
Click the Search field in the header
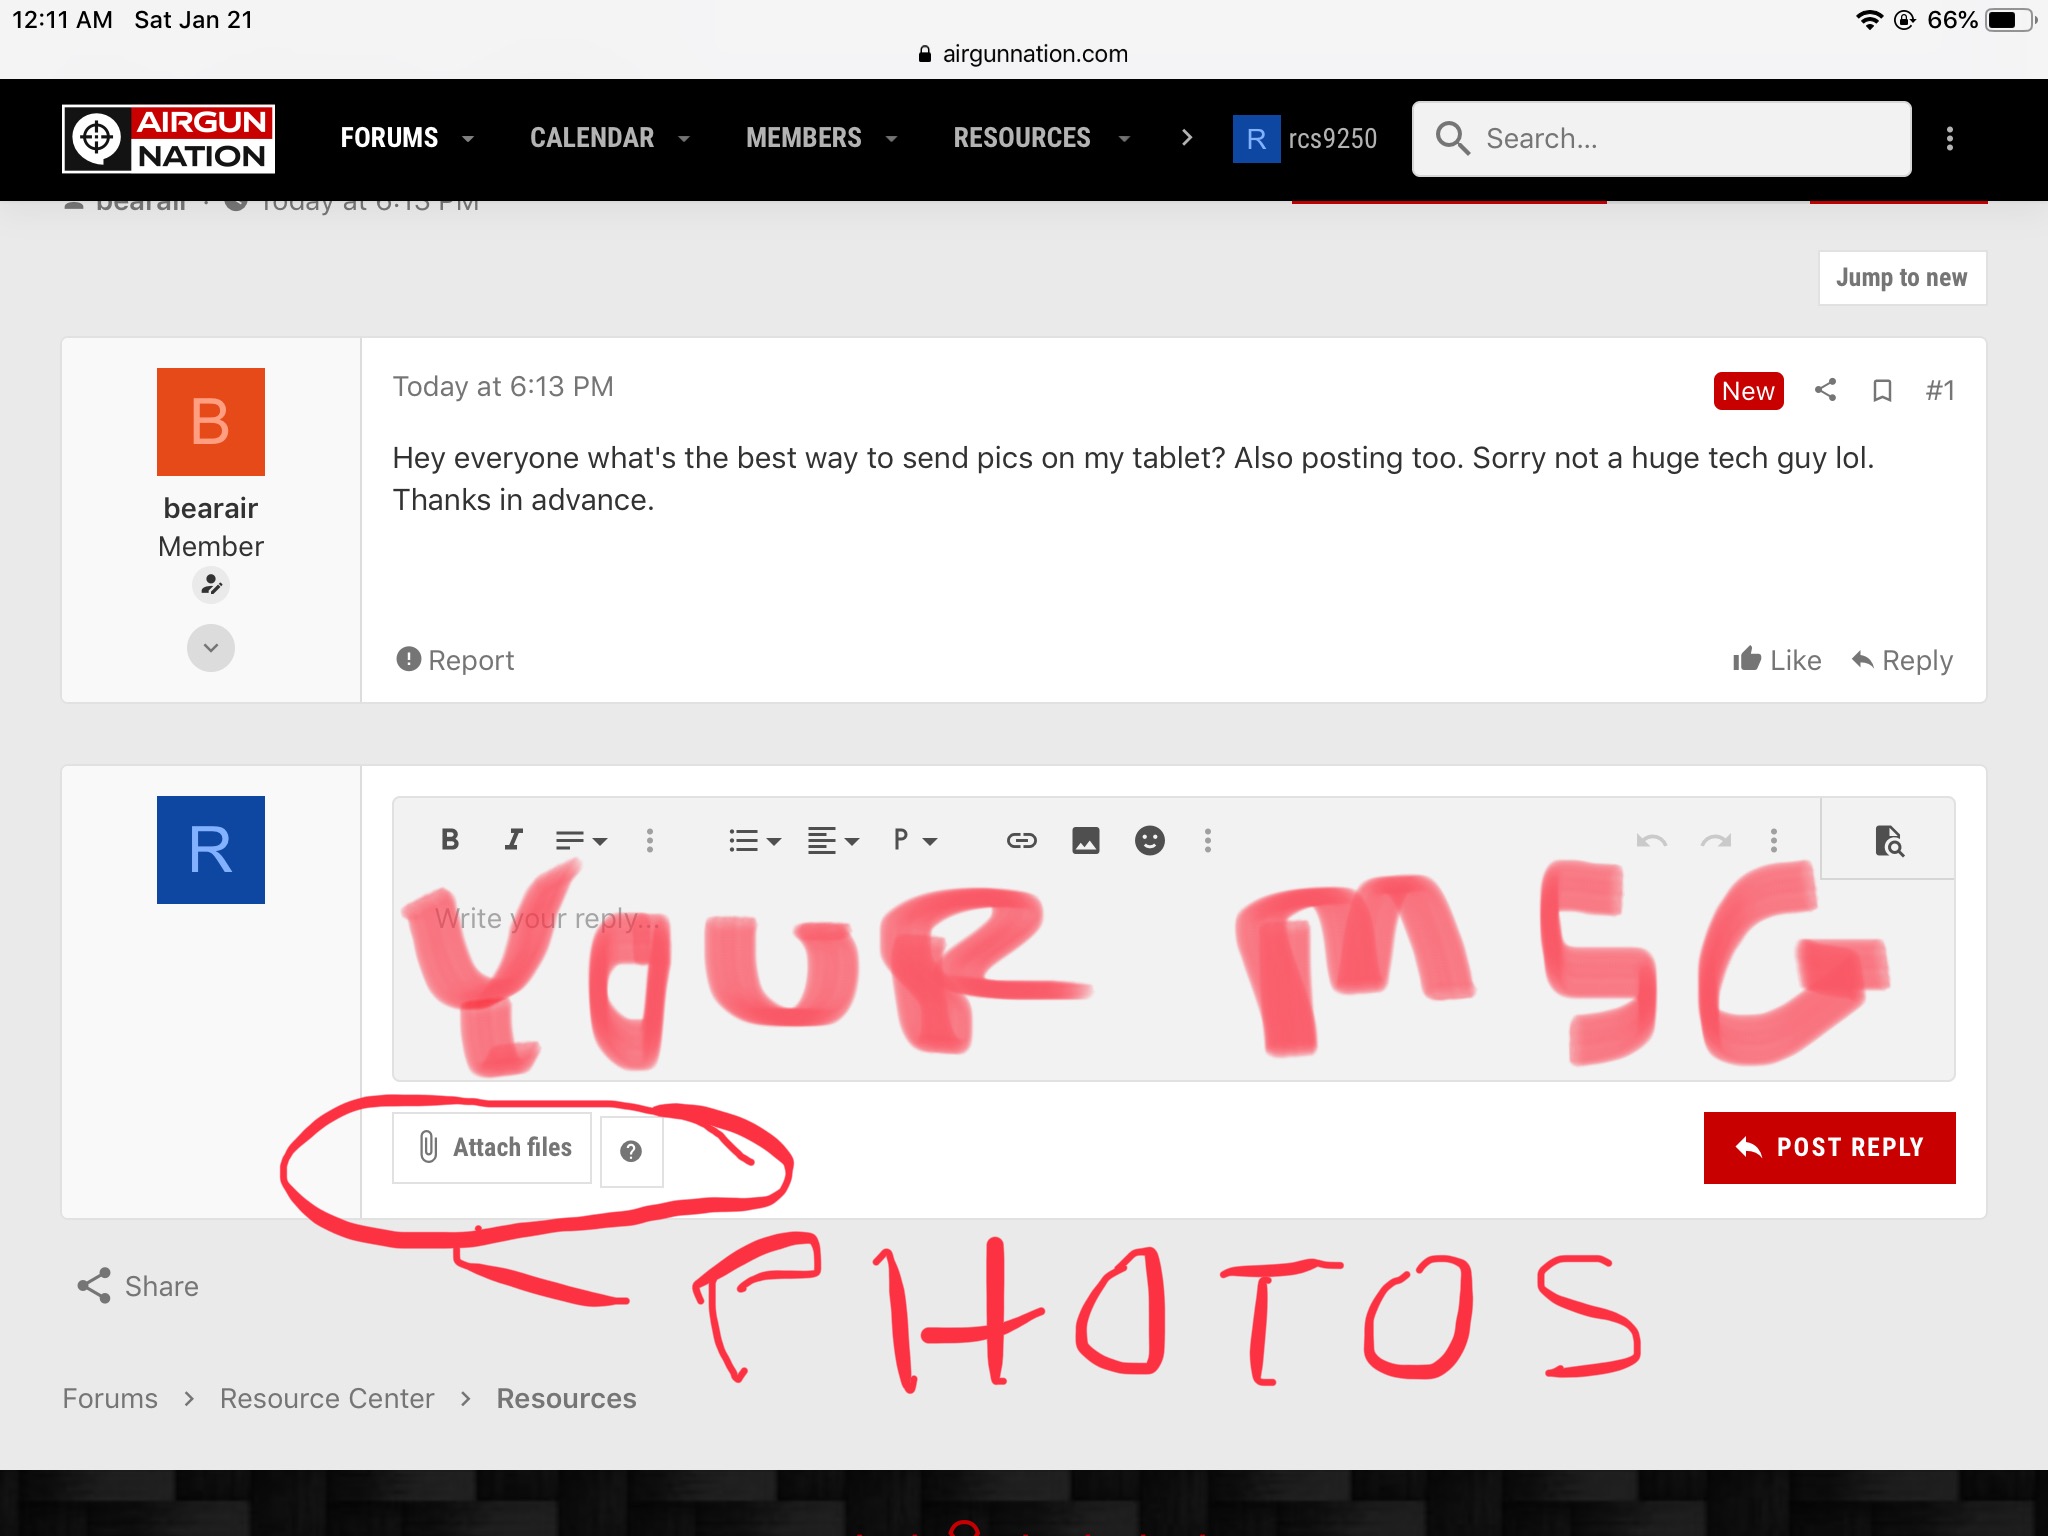[1662, 138]
